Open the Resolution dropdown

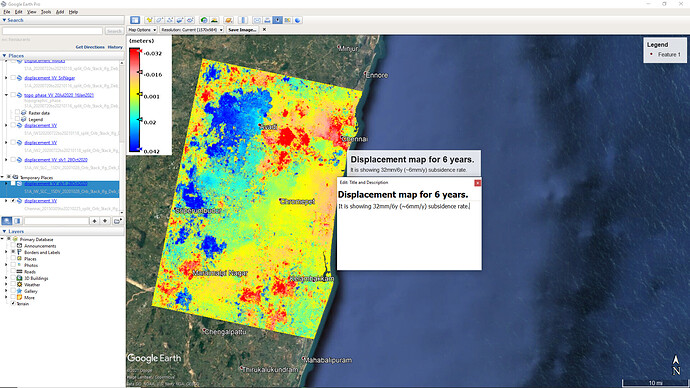192,29
